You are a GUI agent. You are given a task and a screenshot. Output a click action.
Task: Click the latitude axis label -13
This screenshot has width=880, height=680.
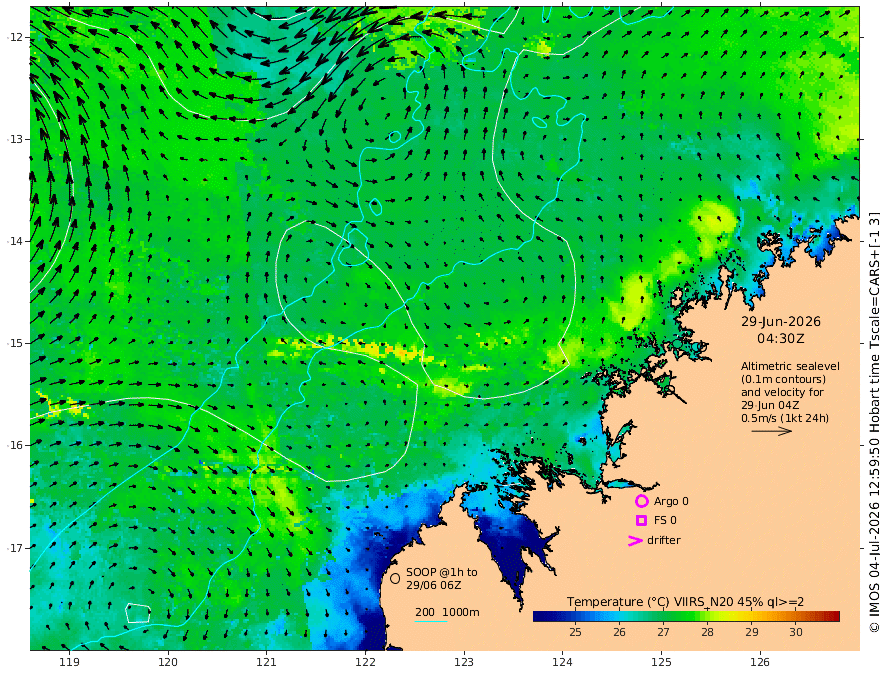point(15,139)
